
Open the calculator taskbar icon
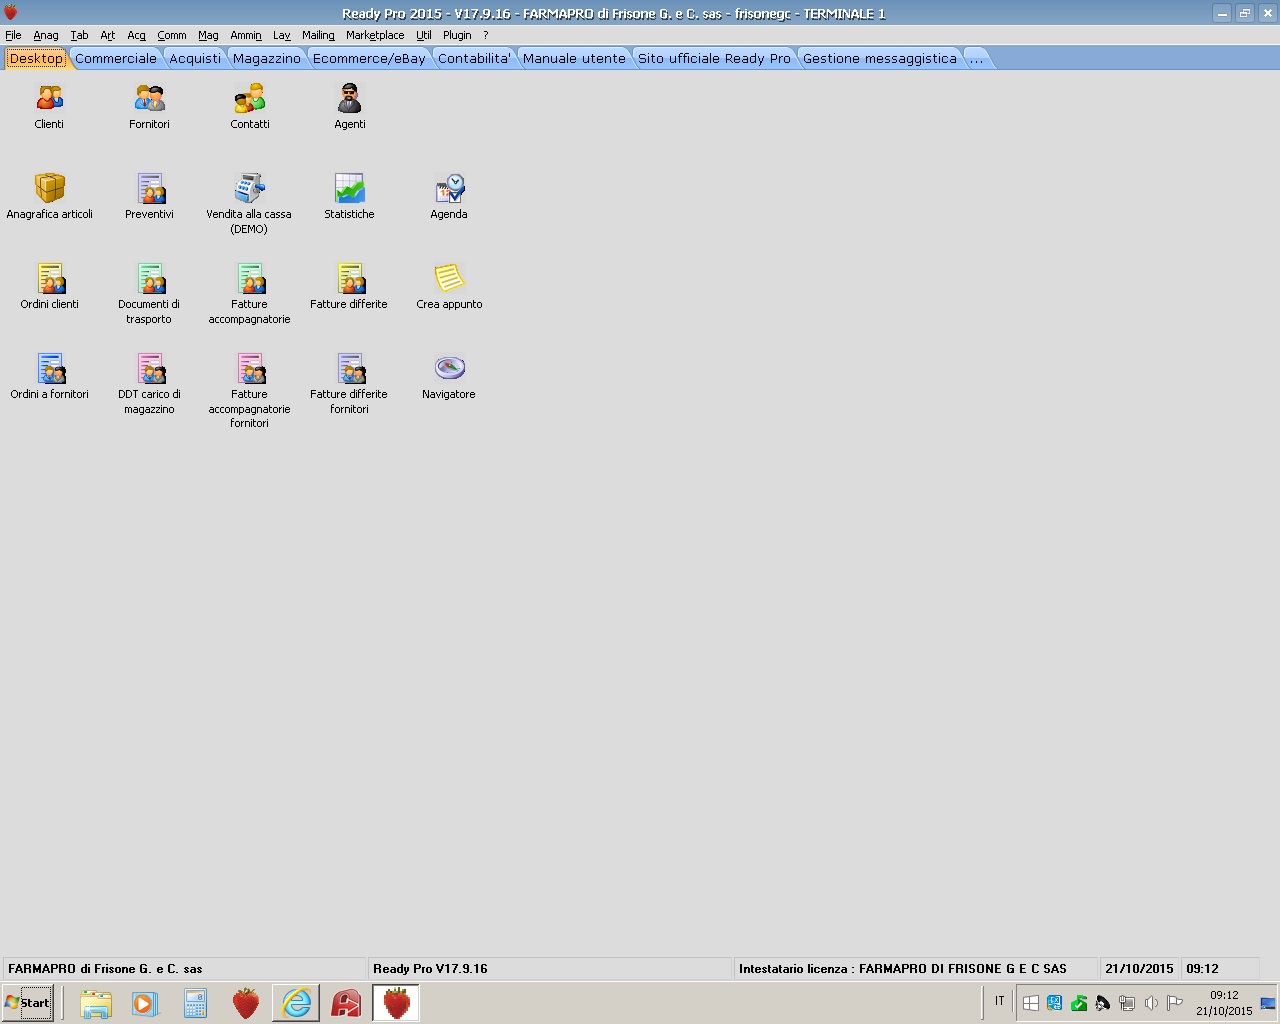coord(195,1003)
